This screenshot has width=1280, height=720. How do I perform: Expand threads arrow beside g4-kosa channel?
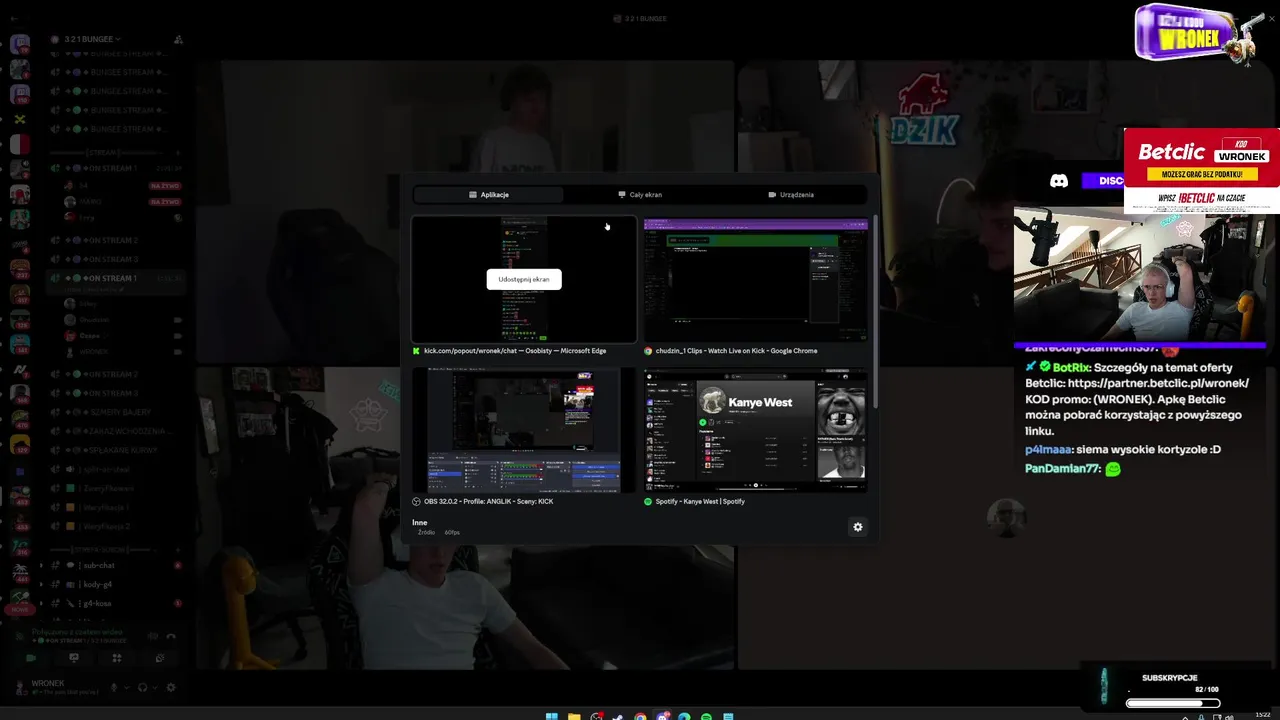[41, 603]
